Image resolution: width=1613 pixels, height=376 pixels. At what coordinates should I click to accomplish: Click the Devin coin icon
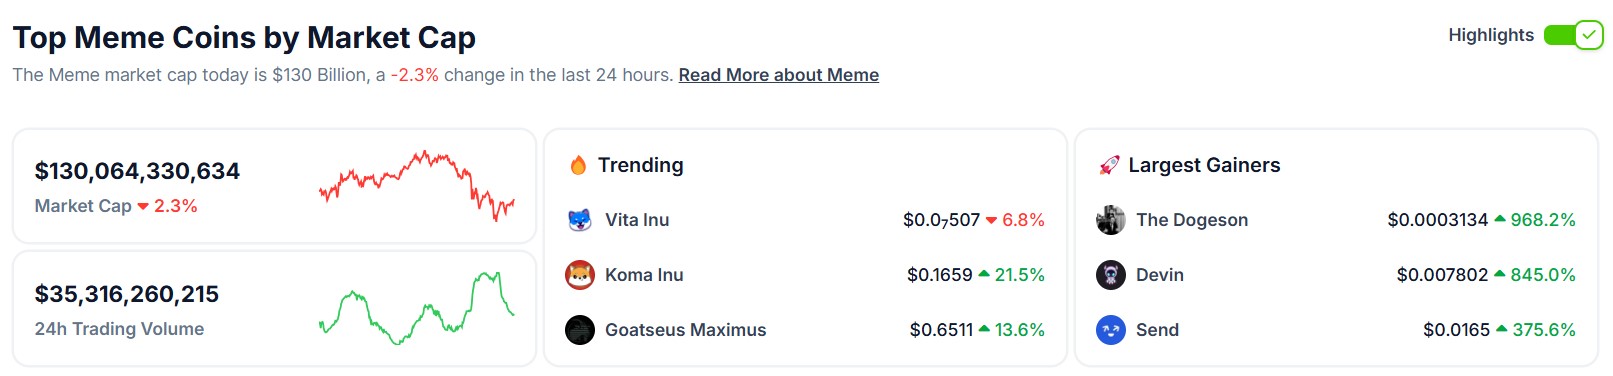1111,275
